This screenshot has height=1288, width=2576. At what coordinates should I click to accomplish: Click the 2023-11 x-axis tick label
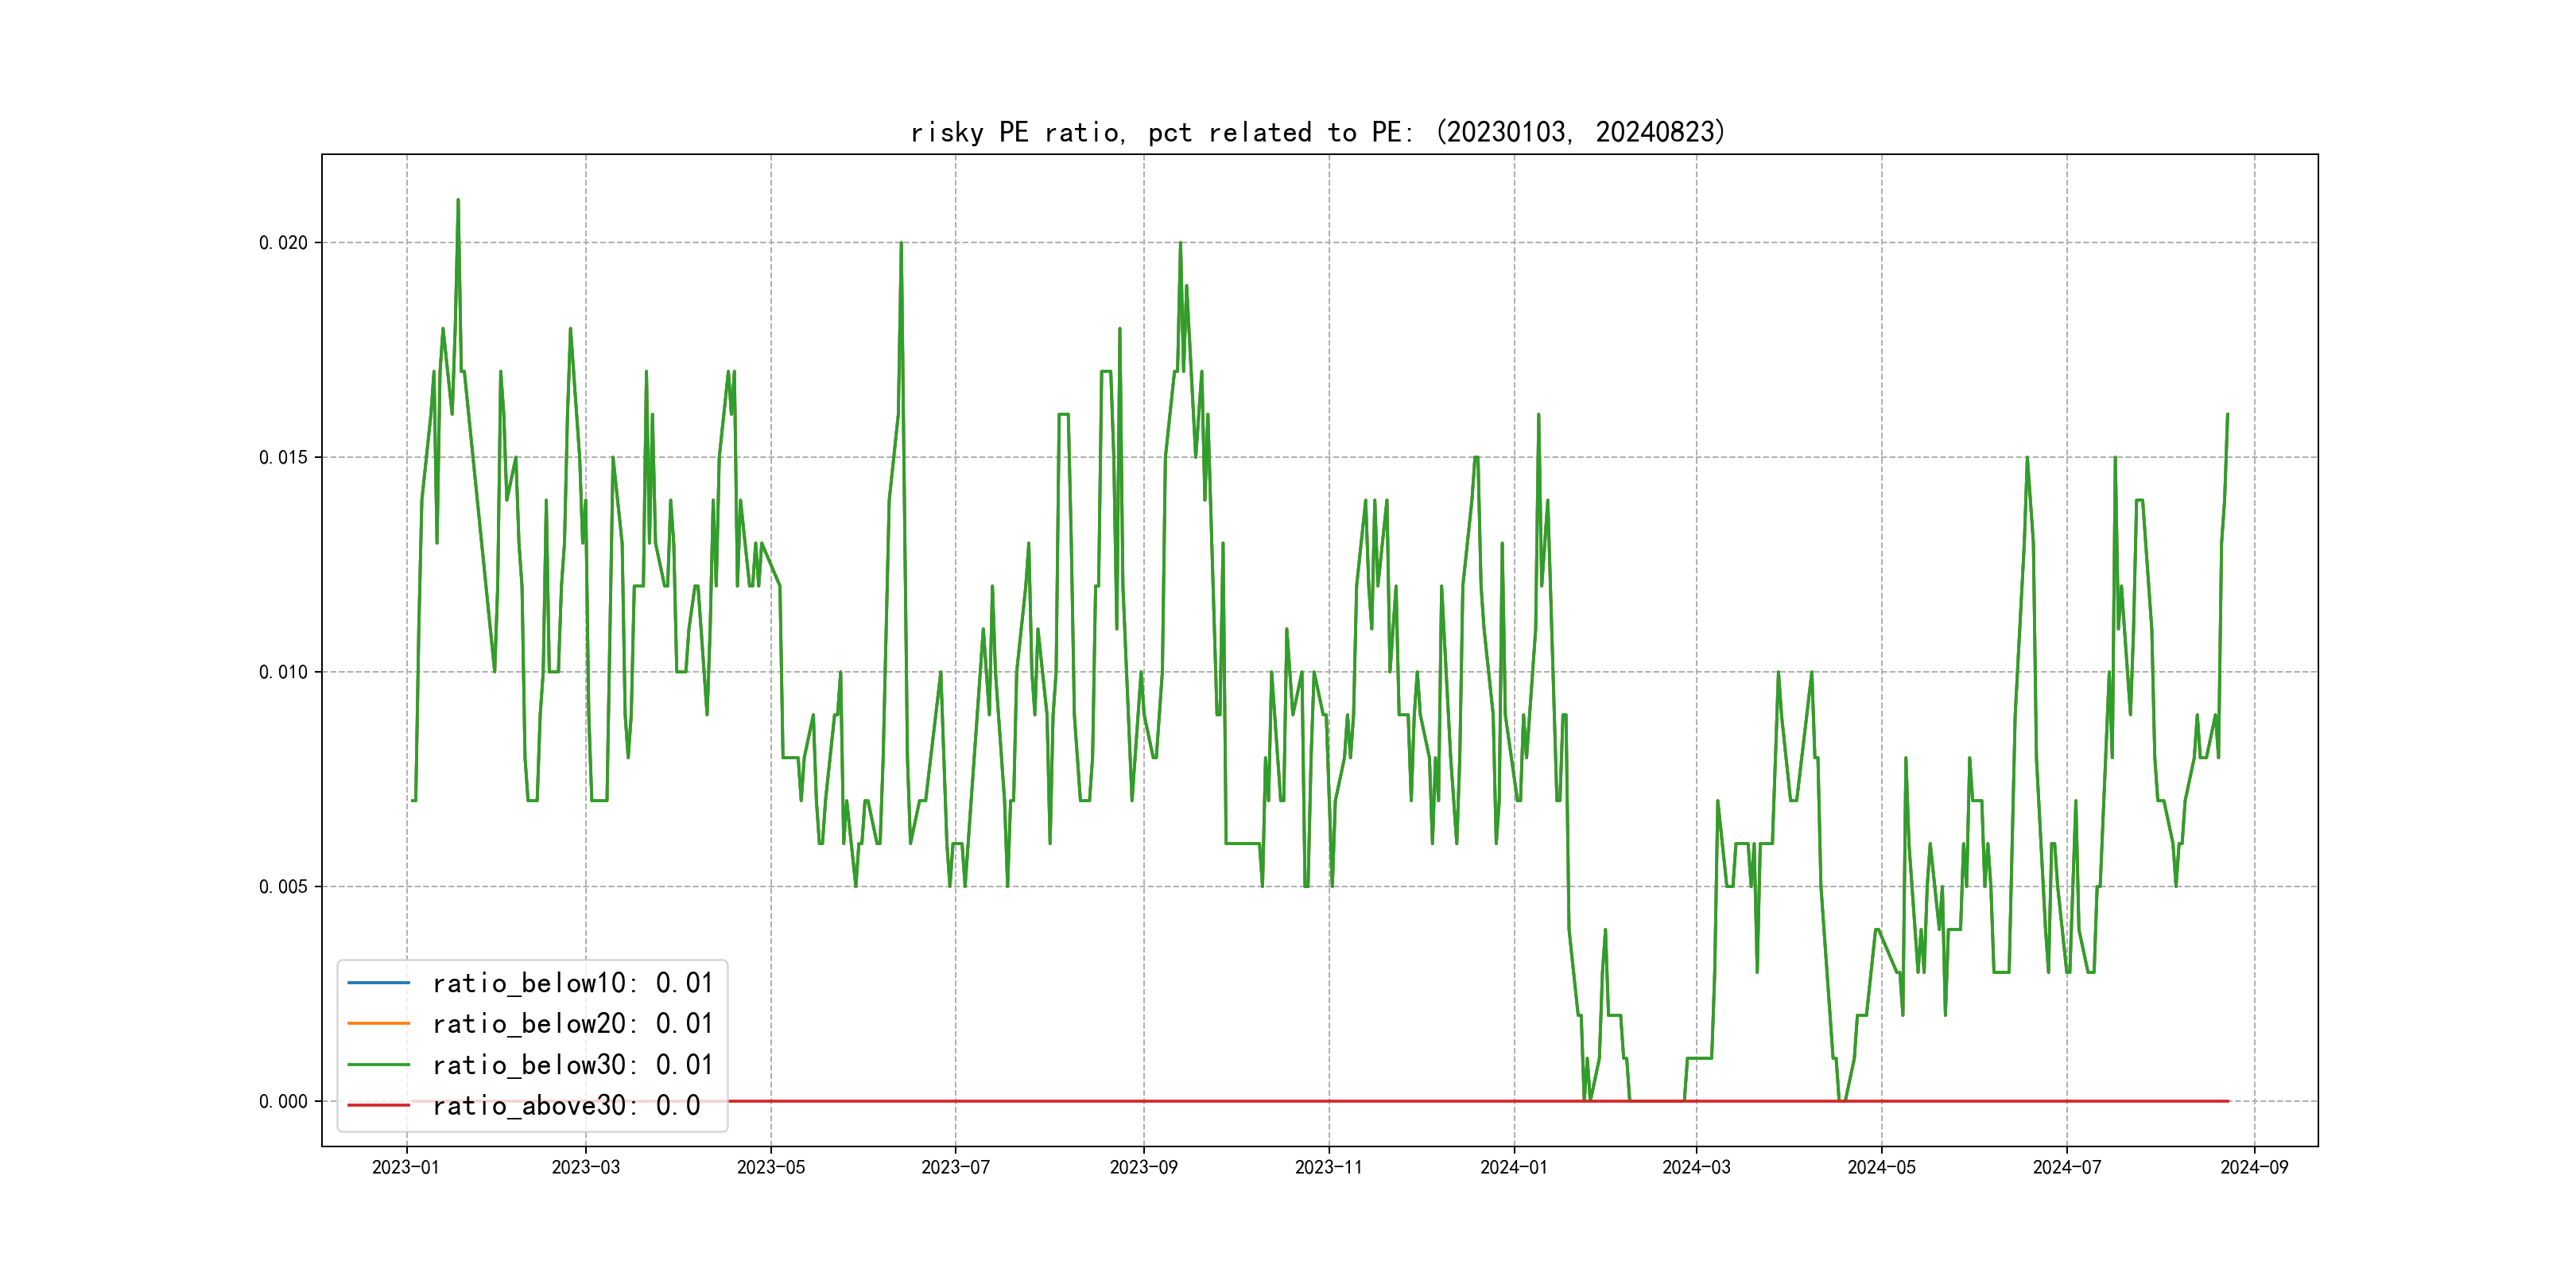(x=1328, y=1168)
